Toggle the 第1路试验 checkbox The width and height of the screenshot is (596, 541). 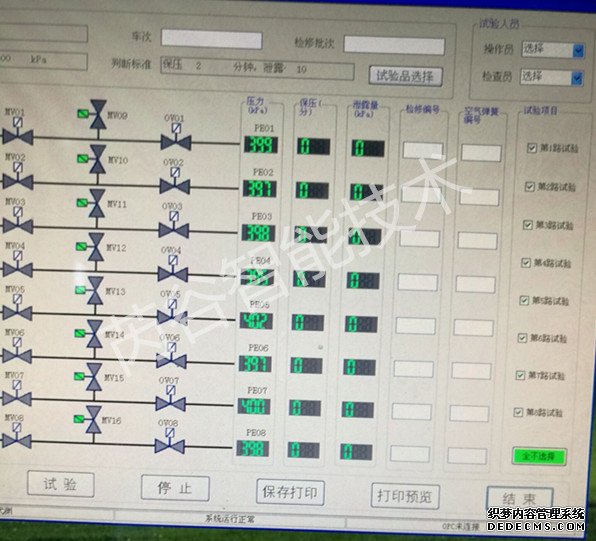(x=532, y=148)
